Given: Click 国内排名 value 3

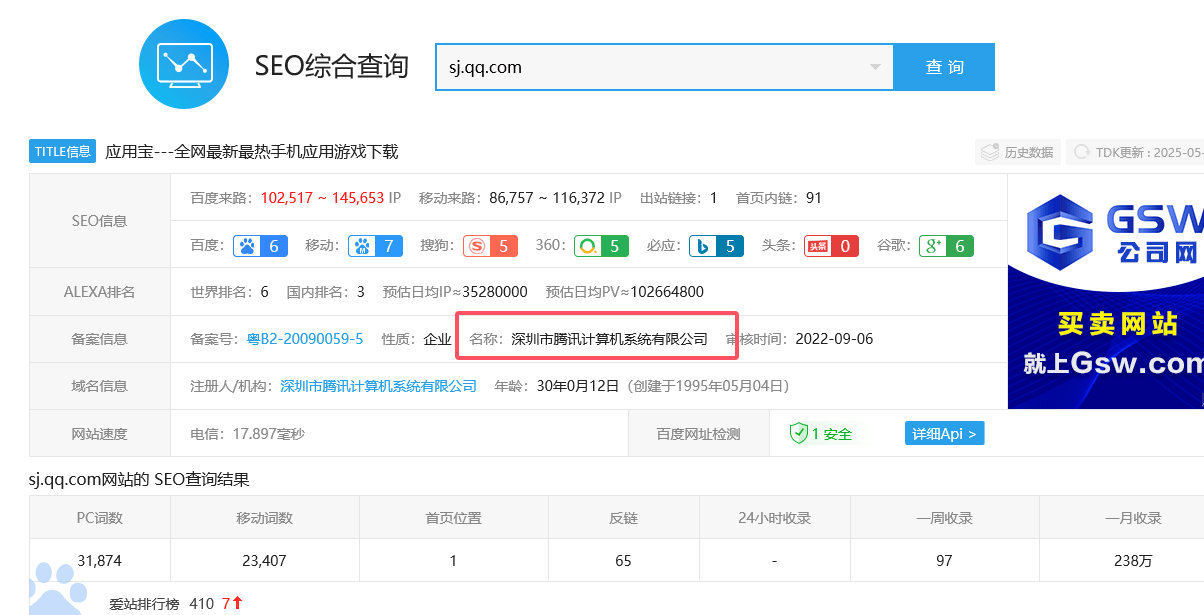Looking at the screenshot, I should pos(360,292).
